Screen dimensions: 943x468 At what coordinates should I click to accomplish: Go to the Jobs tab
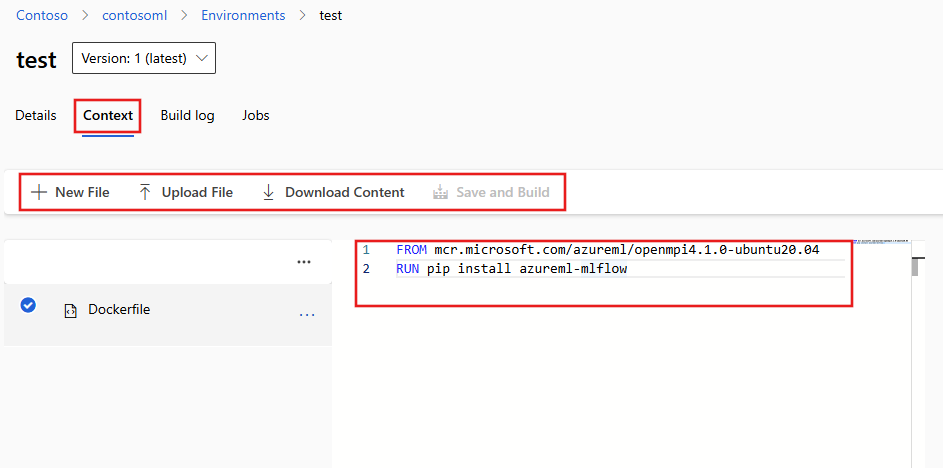(x=256, y=115)
